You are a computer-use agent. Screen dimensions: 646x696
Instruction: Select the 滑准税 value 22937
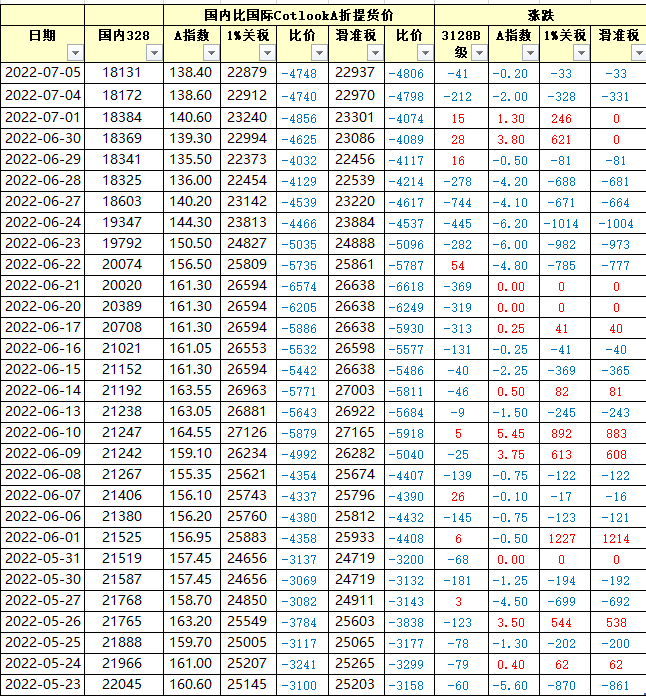(356, 72)
